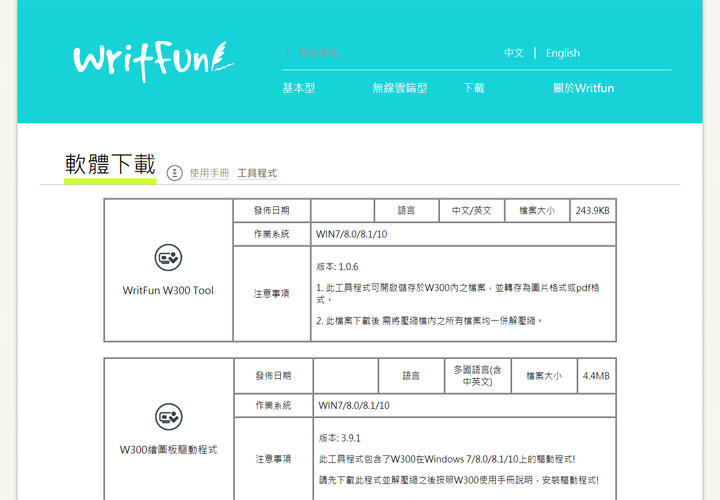The image size is (720, 500).
Task: Click the 多國語言(含中英文) cell
Action: [x=478, y=376]
